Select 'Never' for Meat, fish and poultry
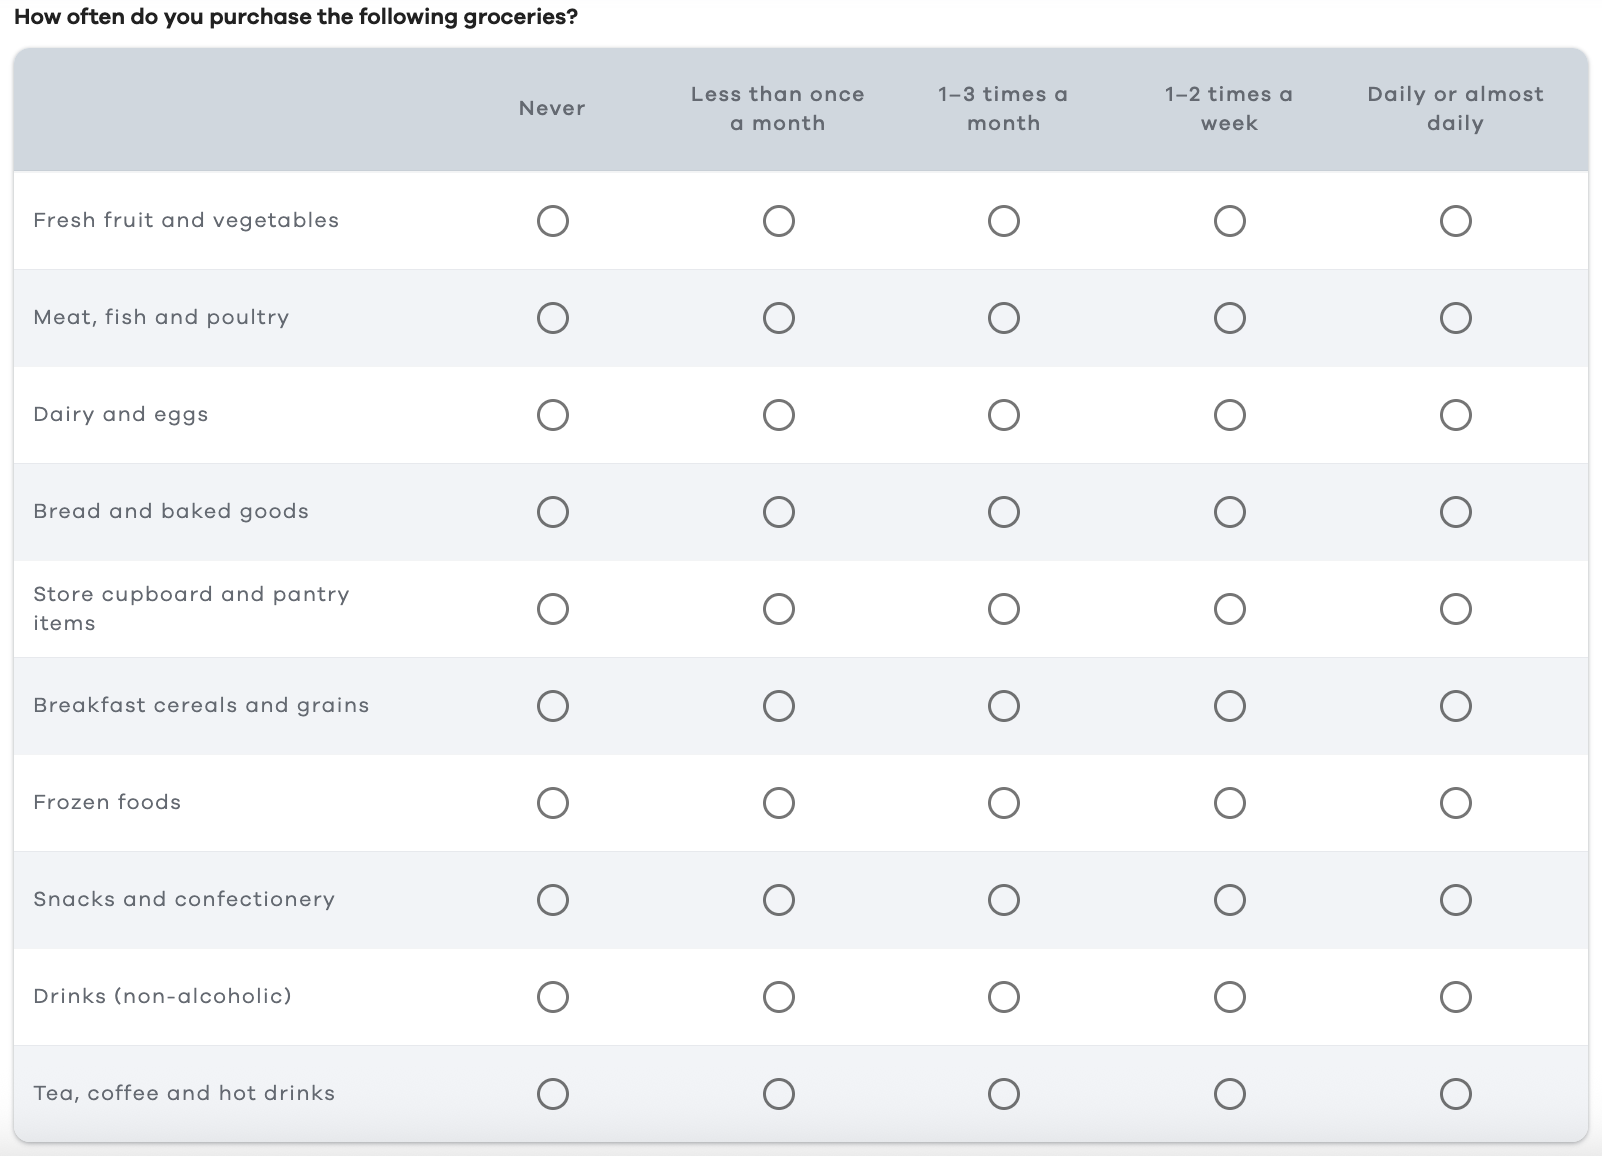Viewport: 1602px width, 1156px height. (553, 318)
